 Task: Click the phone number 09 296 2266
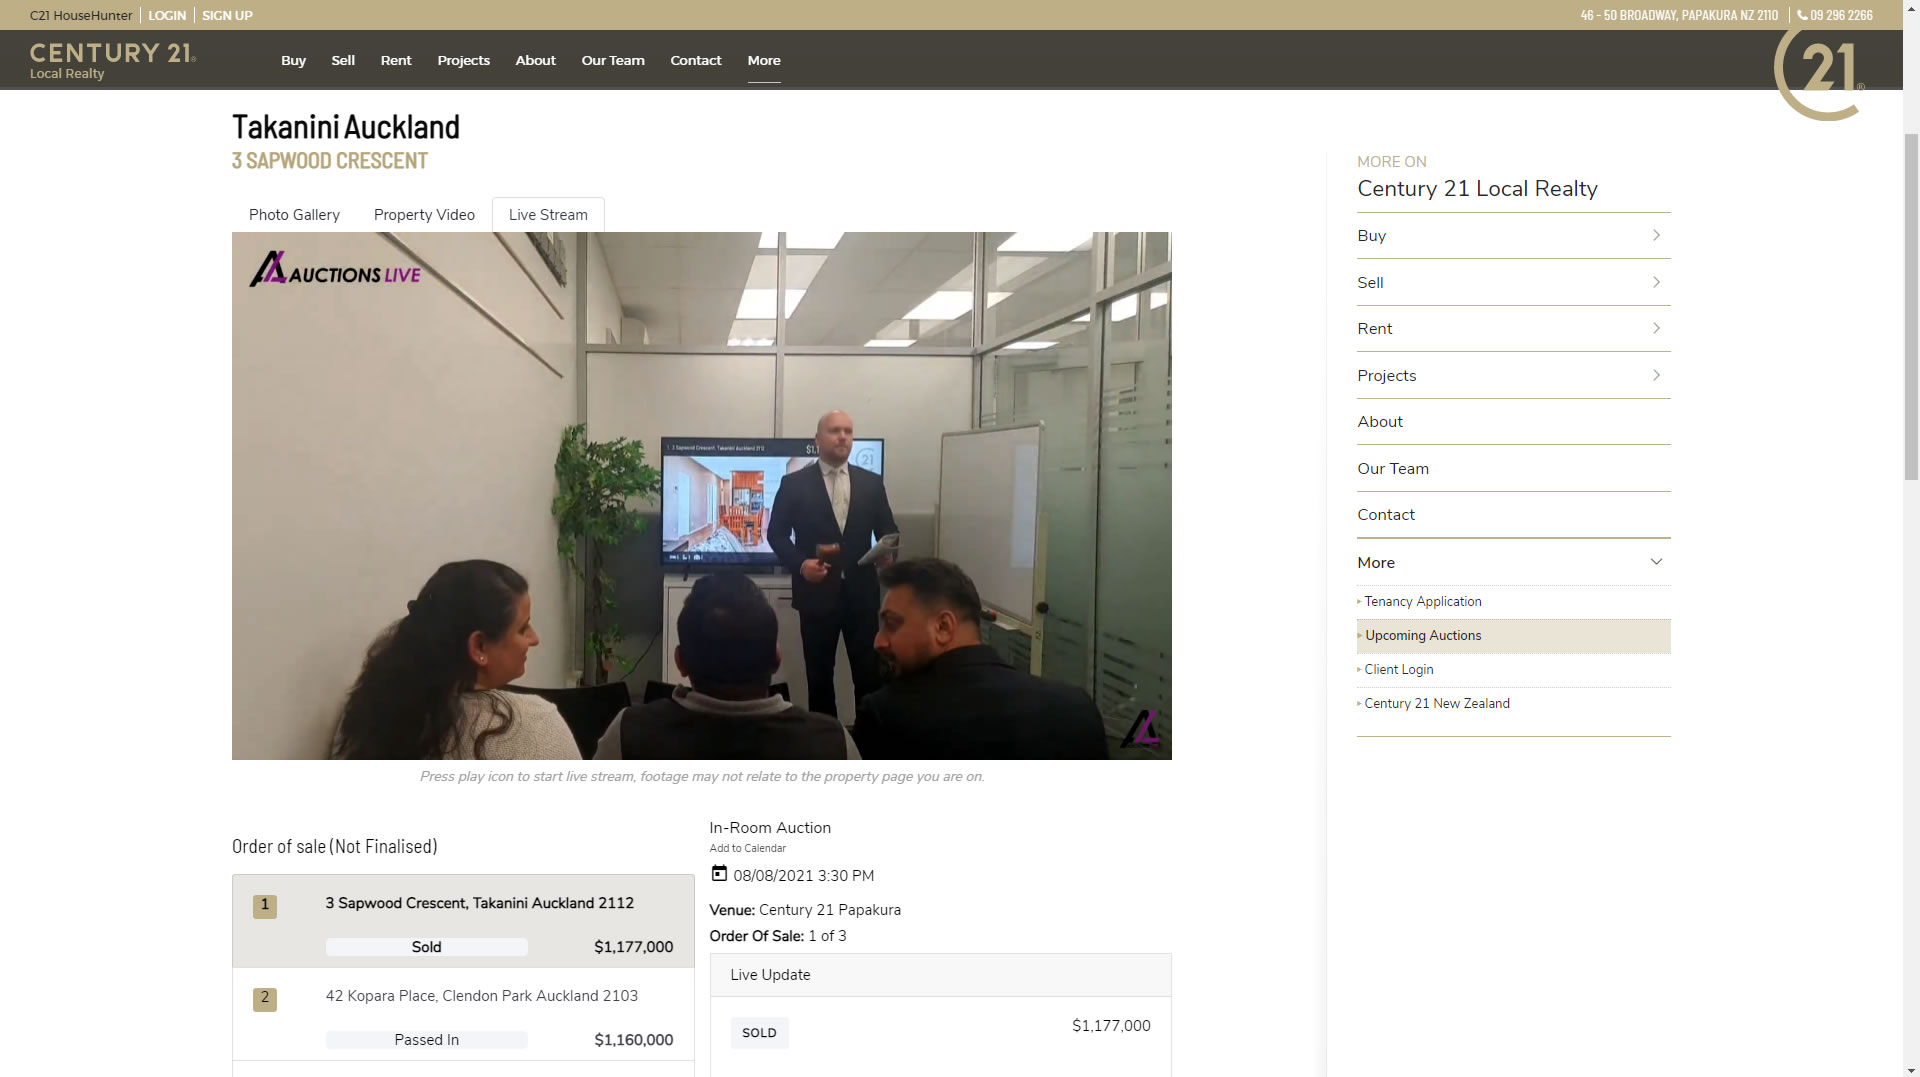pyautogui.click(x=1835, y=15)
